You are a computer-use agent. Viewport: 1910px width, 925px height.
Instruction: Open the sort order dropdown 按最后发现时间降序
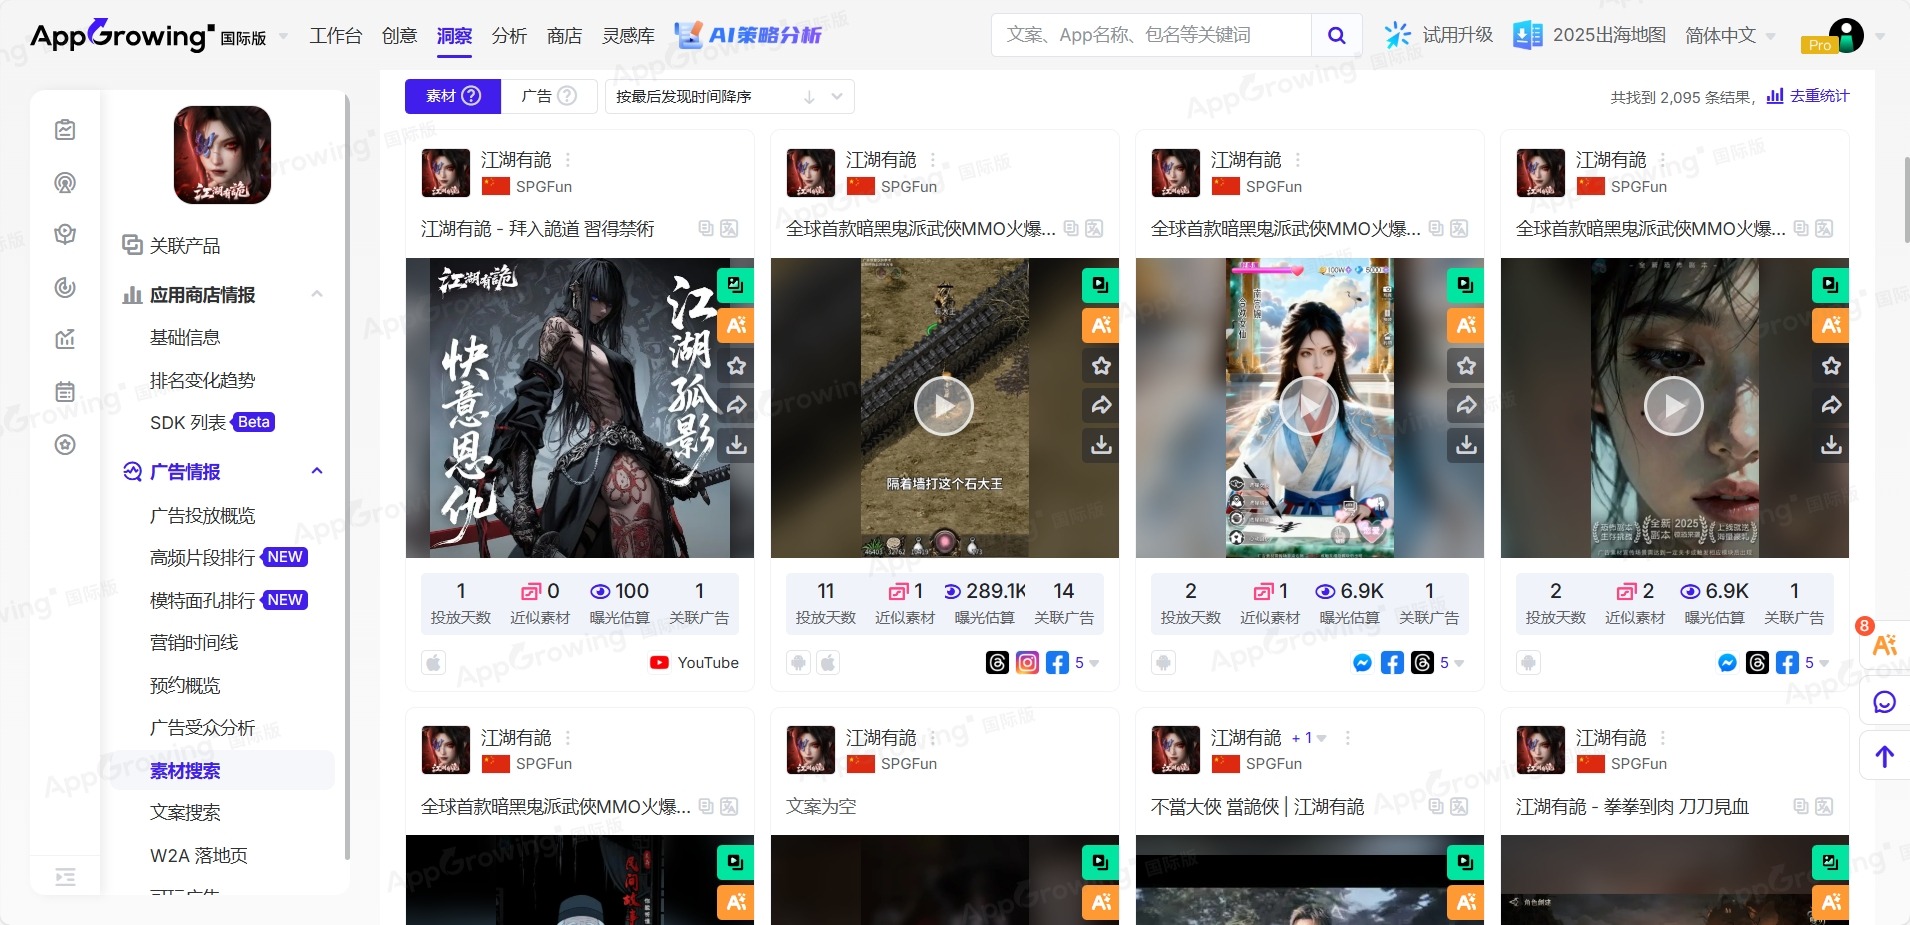[x=729, y=97]
